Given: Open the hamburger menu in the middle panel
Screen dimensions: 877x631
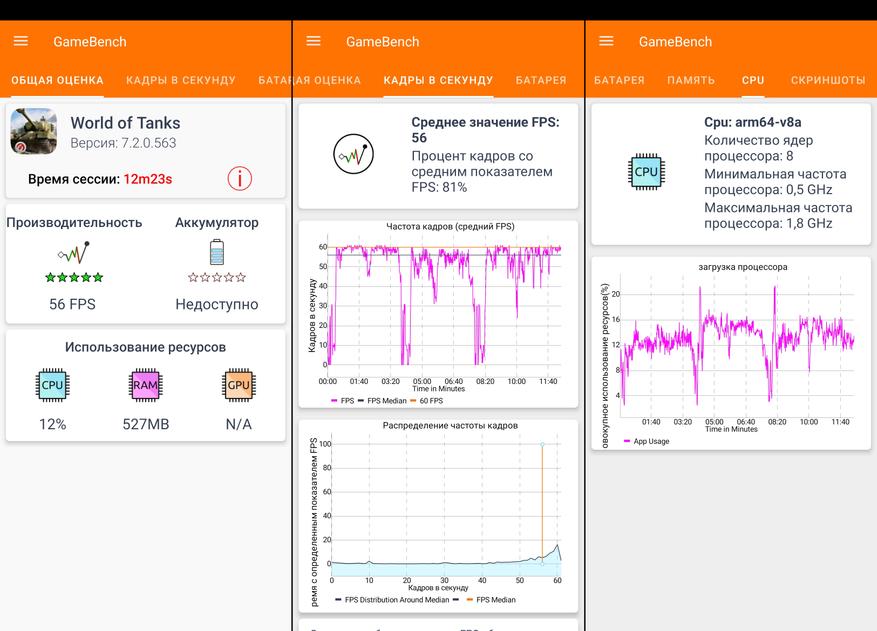Looking at the screenshot, I should point(314,41).
